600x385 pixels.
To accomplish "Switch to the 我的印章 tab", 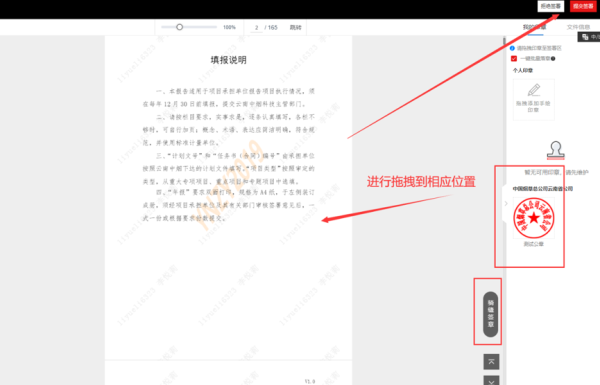I will point(535,27).
